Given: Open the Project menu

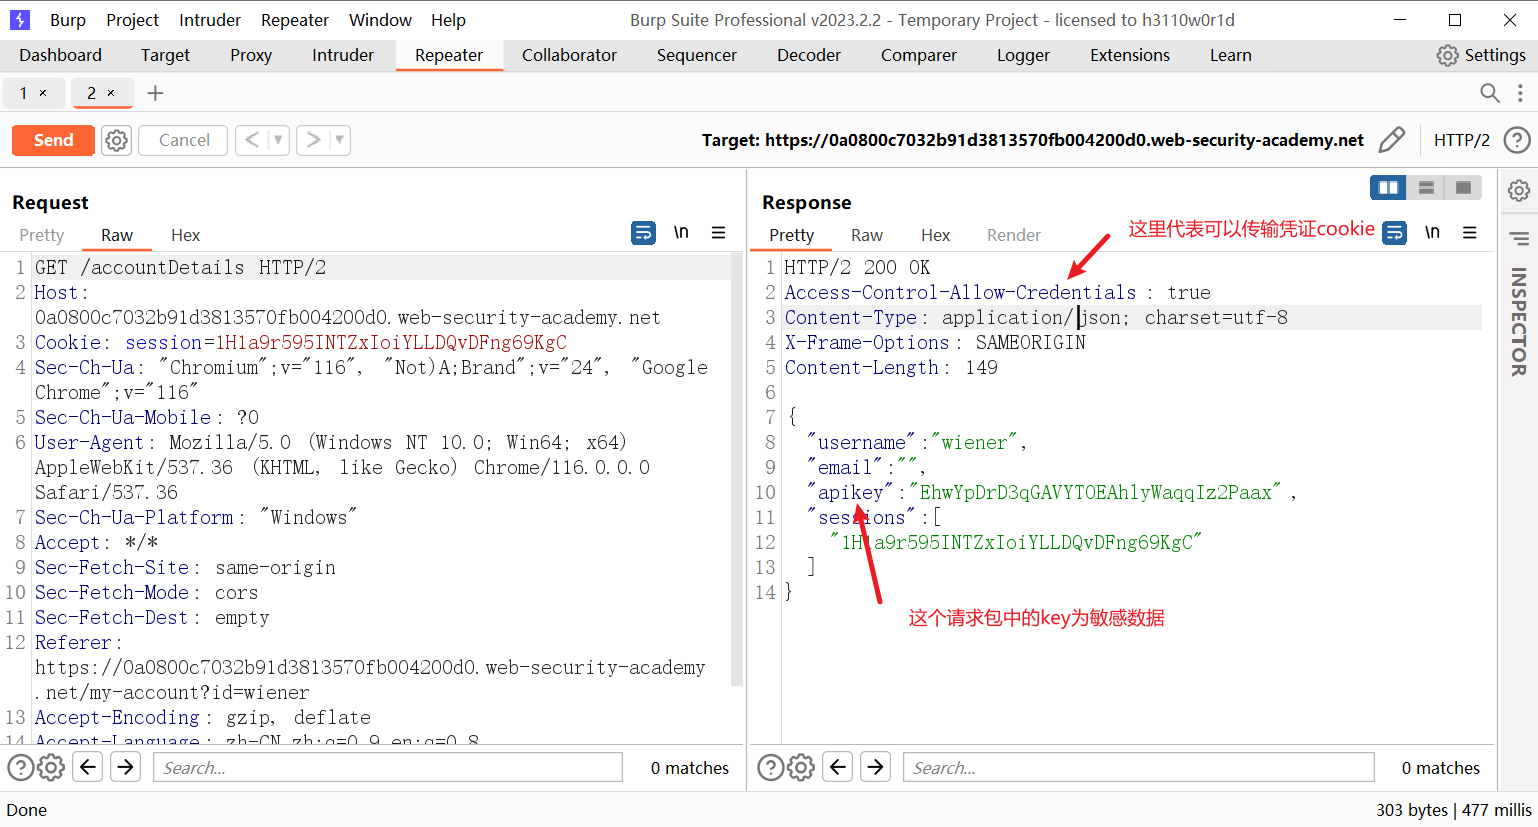Looking at the screenshot, I should pos(132,20).
